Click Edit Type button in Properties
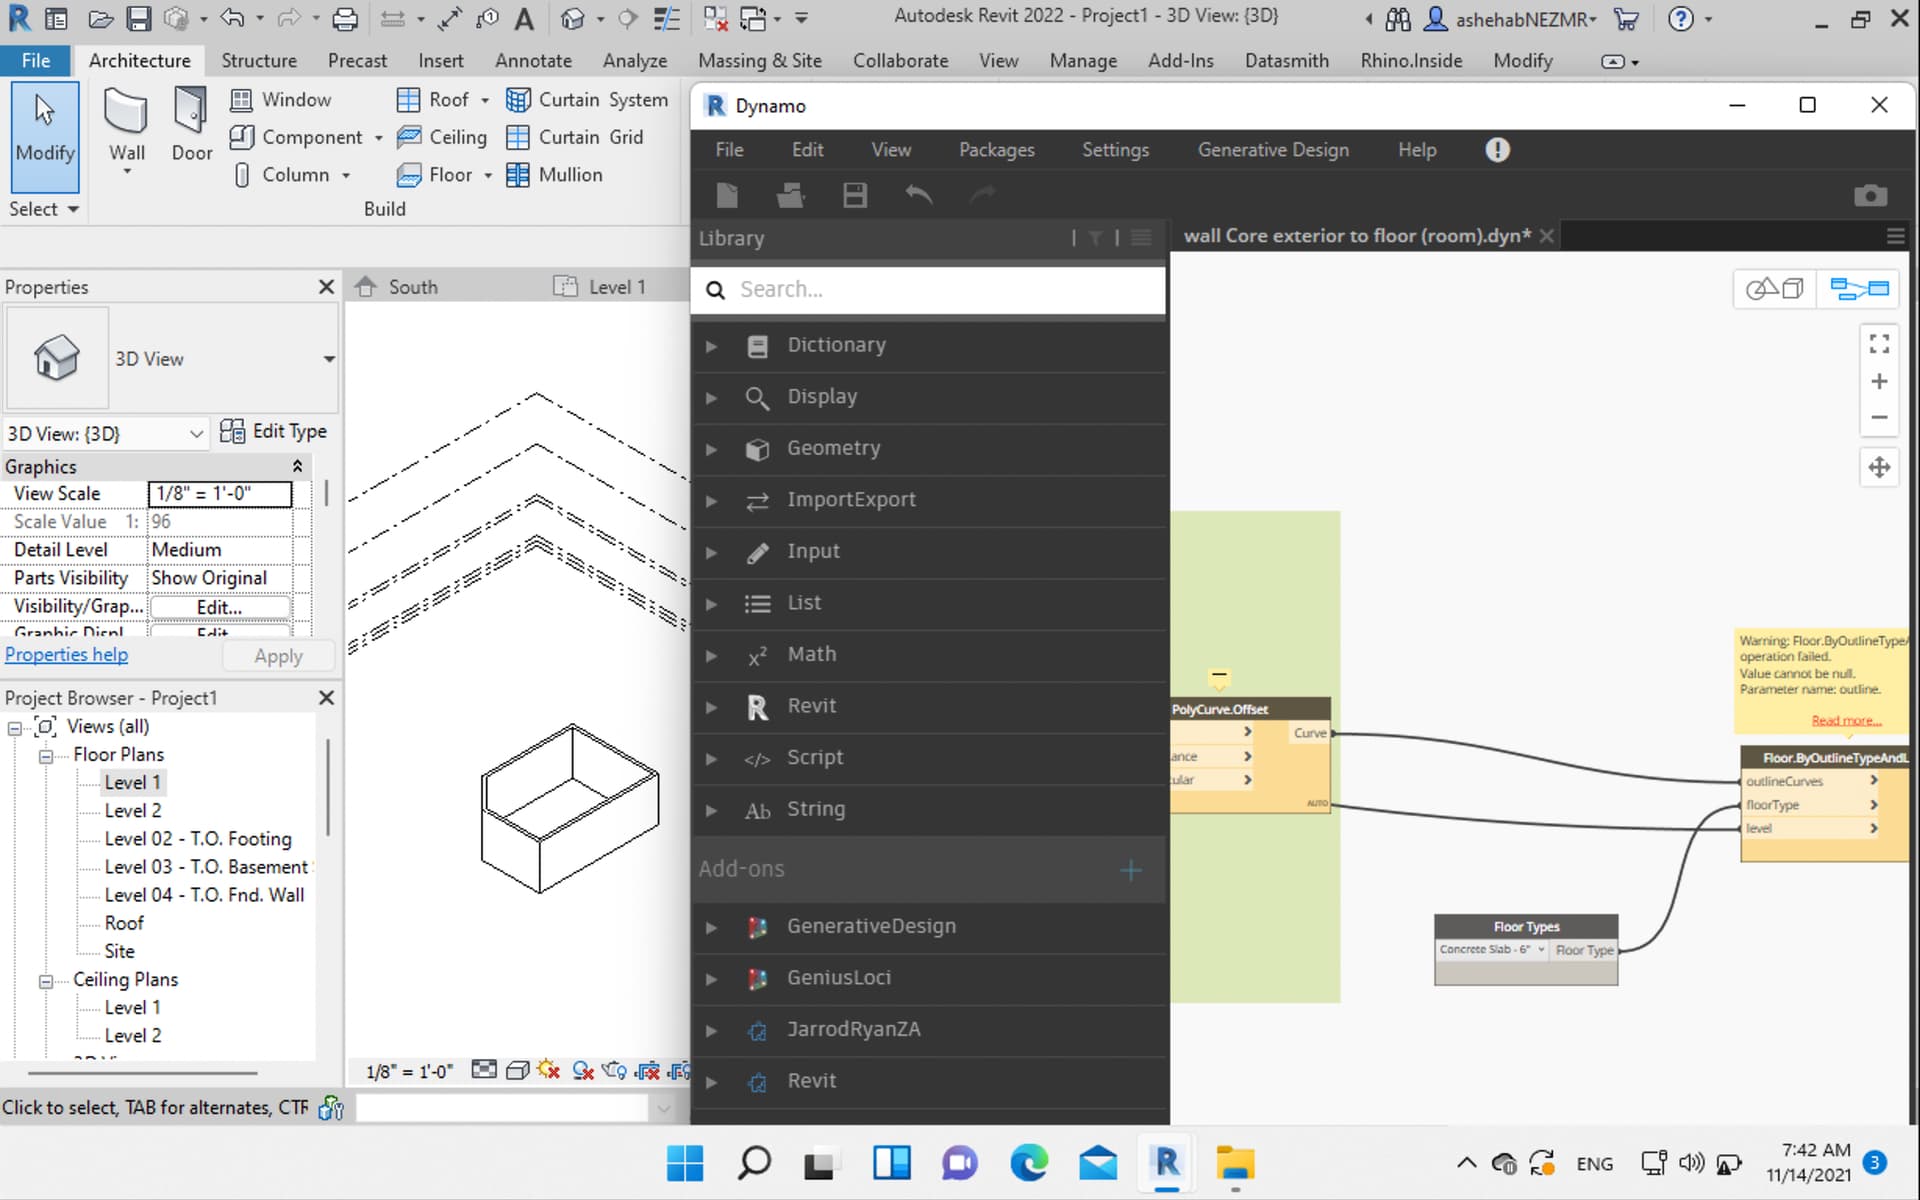Image resolution: width=1920 pixels, height=1200 pixels. coord(273,431)
